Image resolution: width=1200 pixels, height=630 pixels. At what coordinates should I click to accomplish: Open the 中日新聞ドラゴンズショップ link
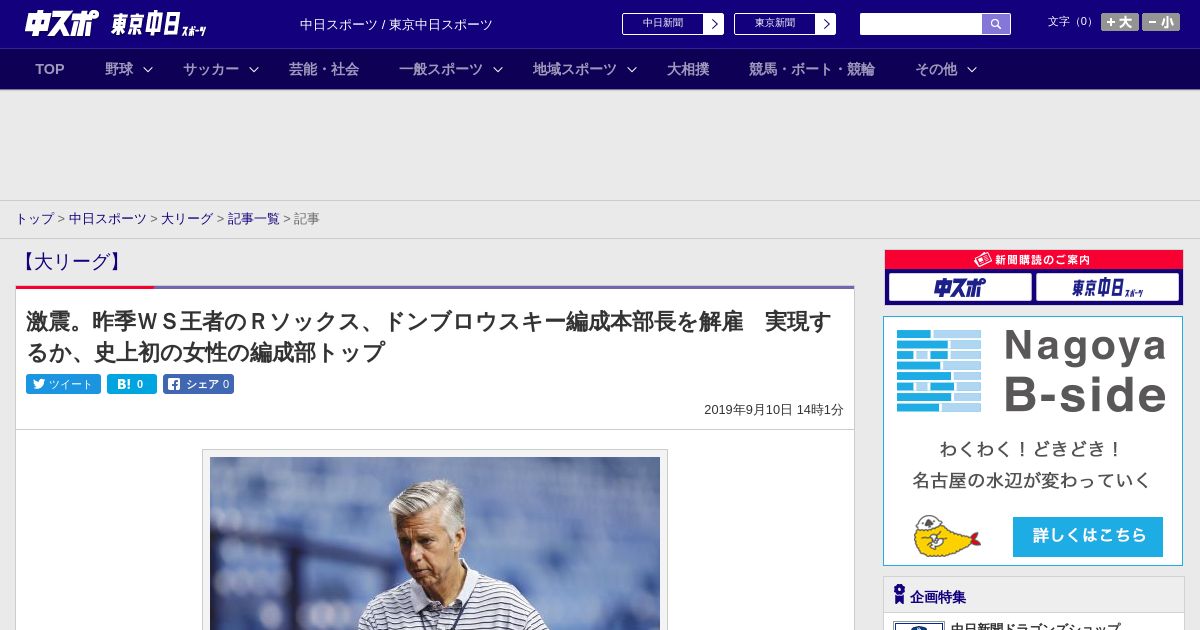point(1035,627)
